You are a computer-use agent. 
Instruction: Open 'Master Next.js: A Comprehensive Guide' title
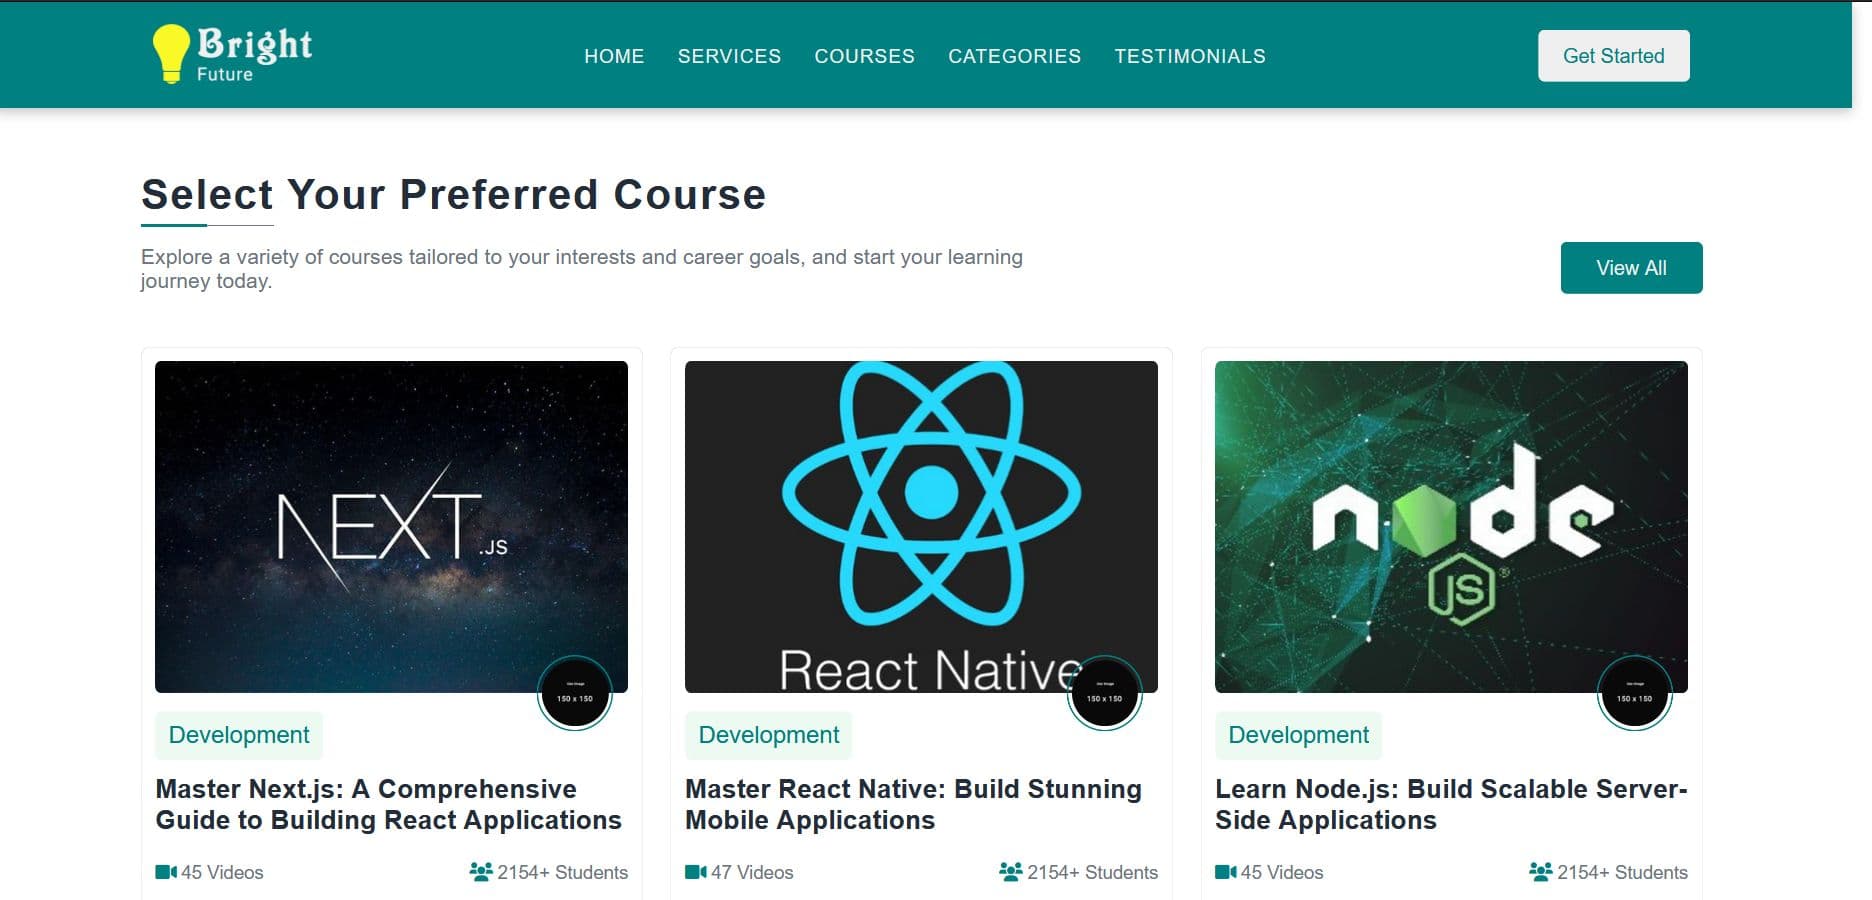(x=388, y=804)
